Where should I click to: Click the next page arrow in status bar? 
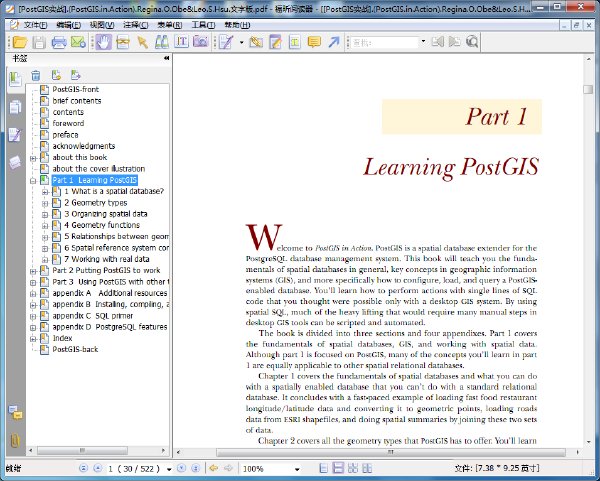pyautogui.click(x=181, y=468)
